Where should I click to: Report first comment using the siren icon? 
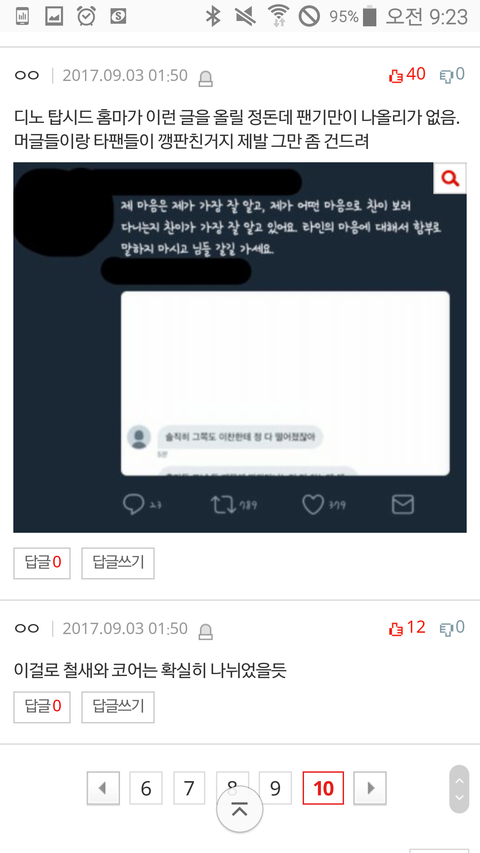(x=206, y=79)
